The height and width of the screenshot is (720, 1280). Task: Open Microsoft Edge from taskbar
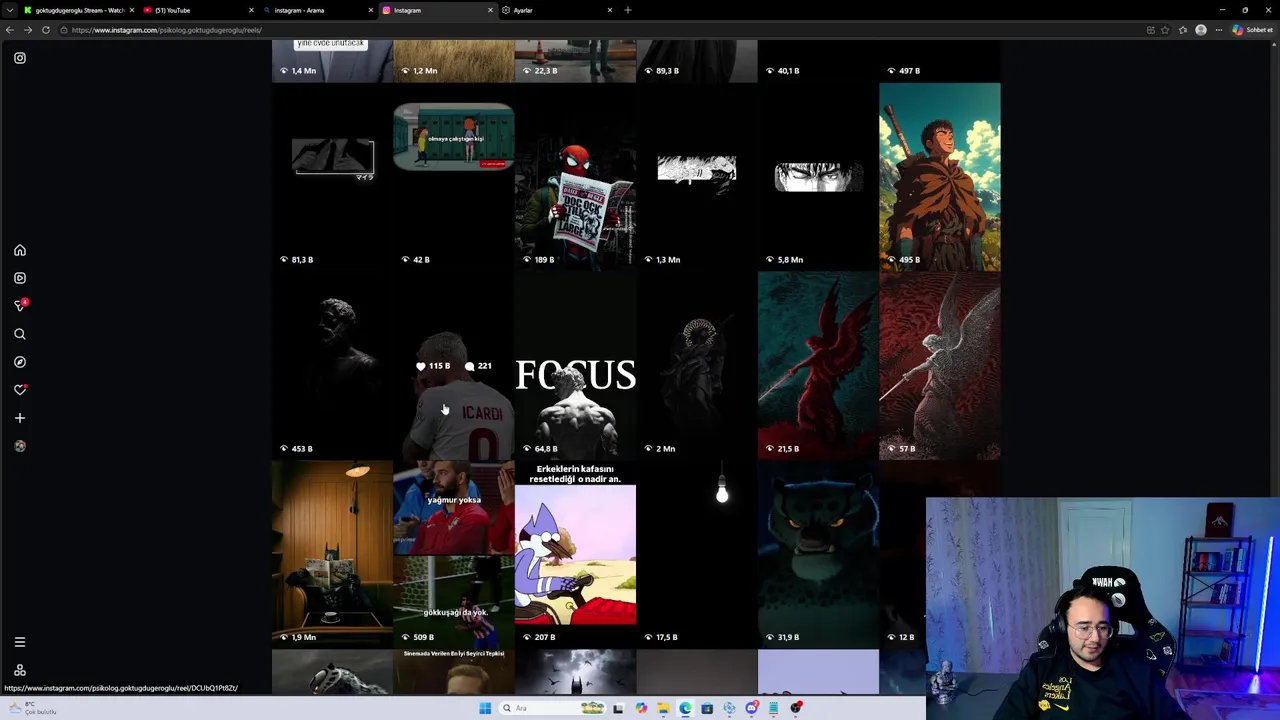[x=685, y=708]
